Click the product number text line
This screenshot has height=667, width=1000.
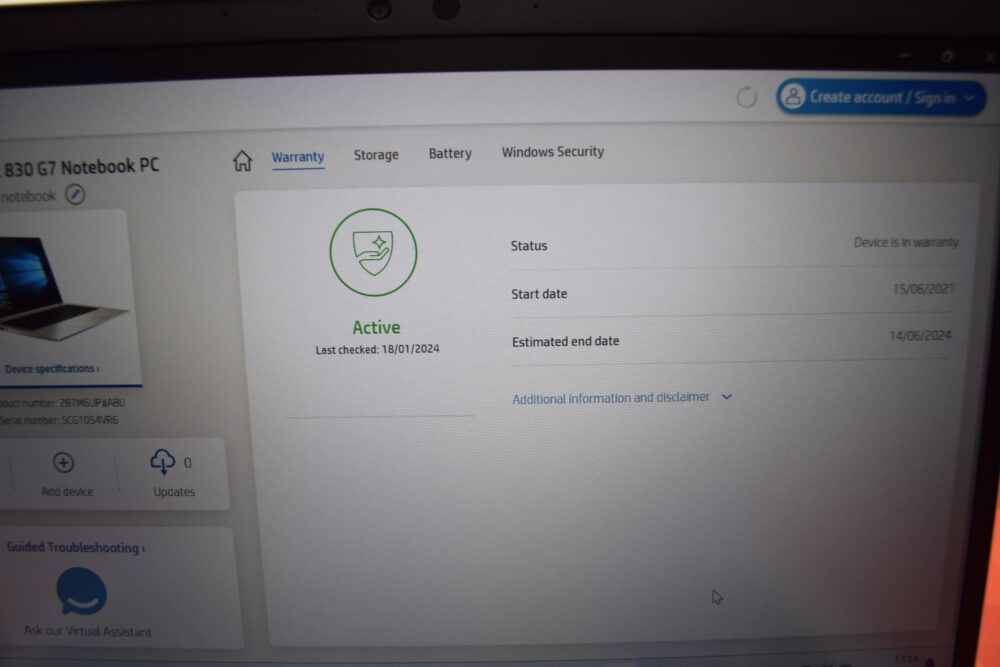62,403
